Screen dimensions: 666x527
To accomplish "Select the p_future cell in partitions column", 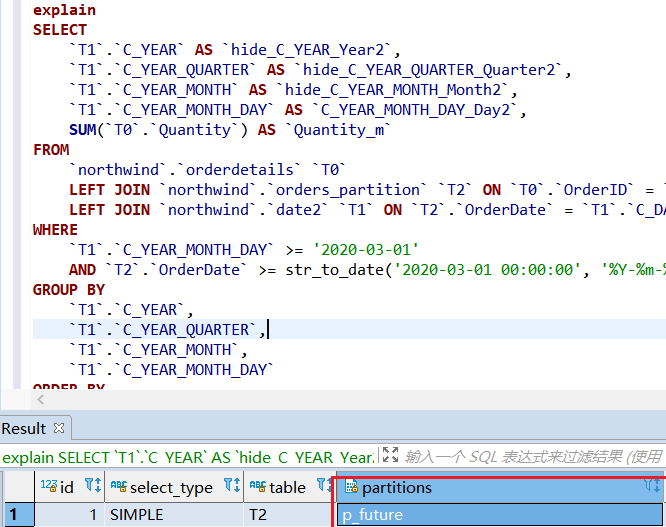I will coord(500,515).
